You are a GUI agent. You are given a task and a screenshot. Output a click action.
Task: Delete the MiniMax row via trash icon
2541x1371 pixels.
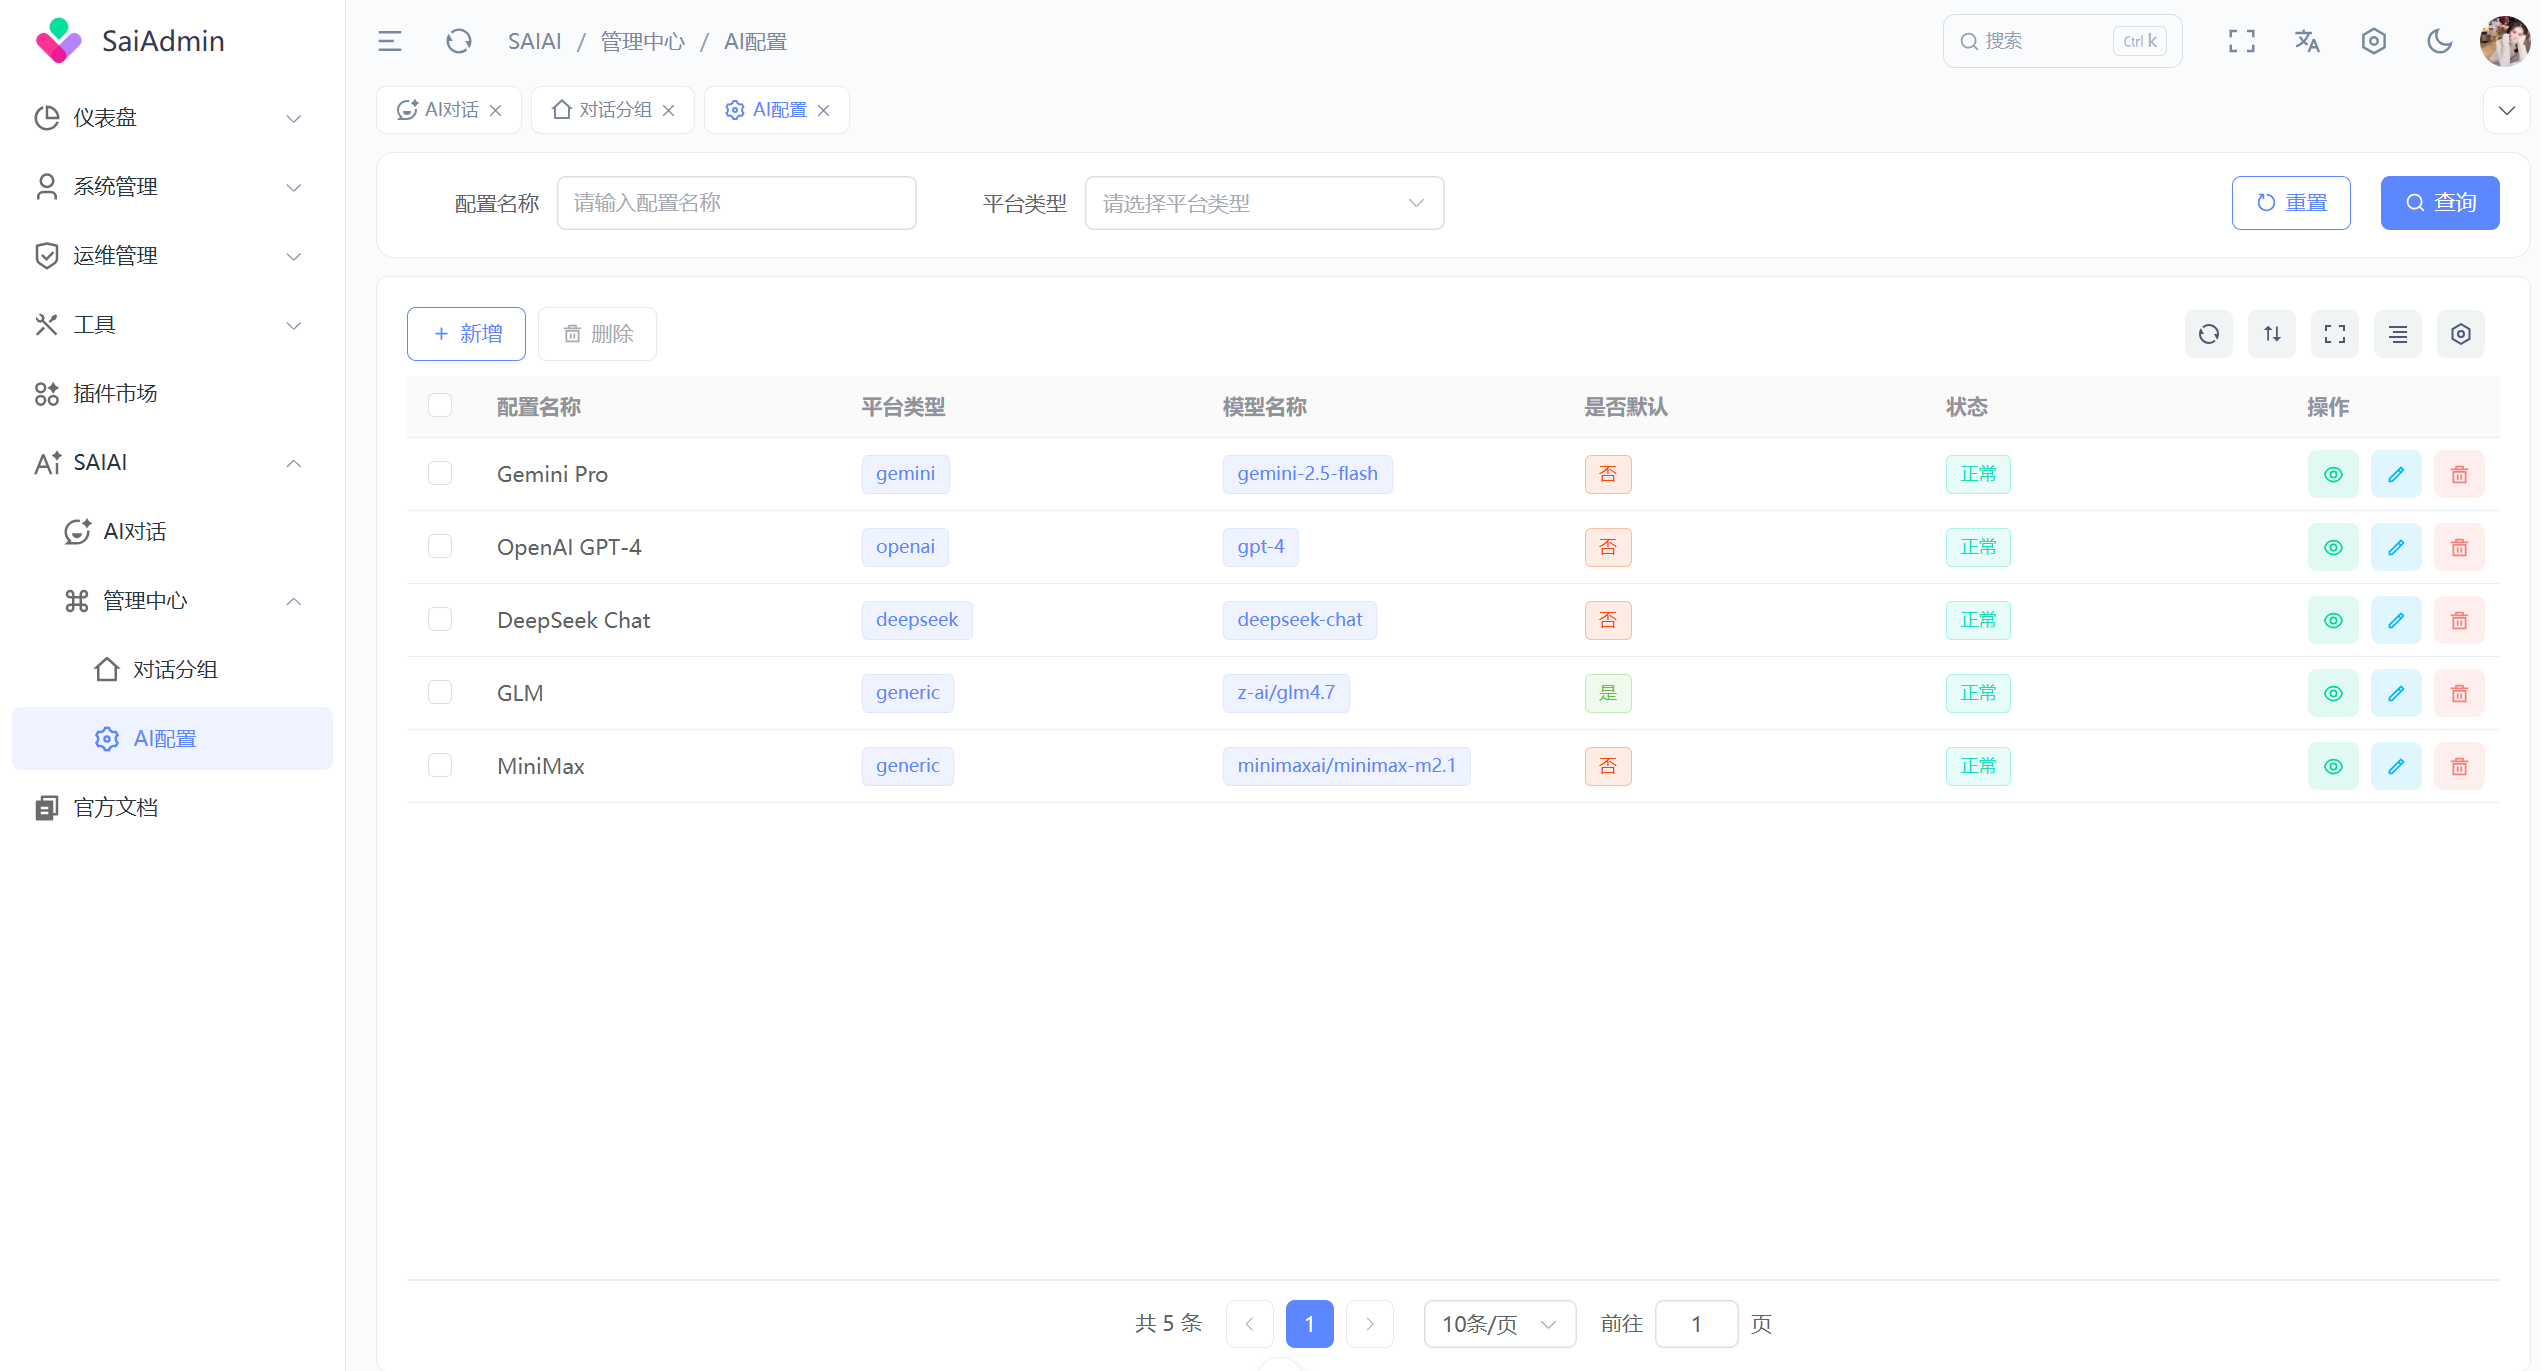point(2459,766)
